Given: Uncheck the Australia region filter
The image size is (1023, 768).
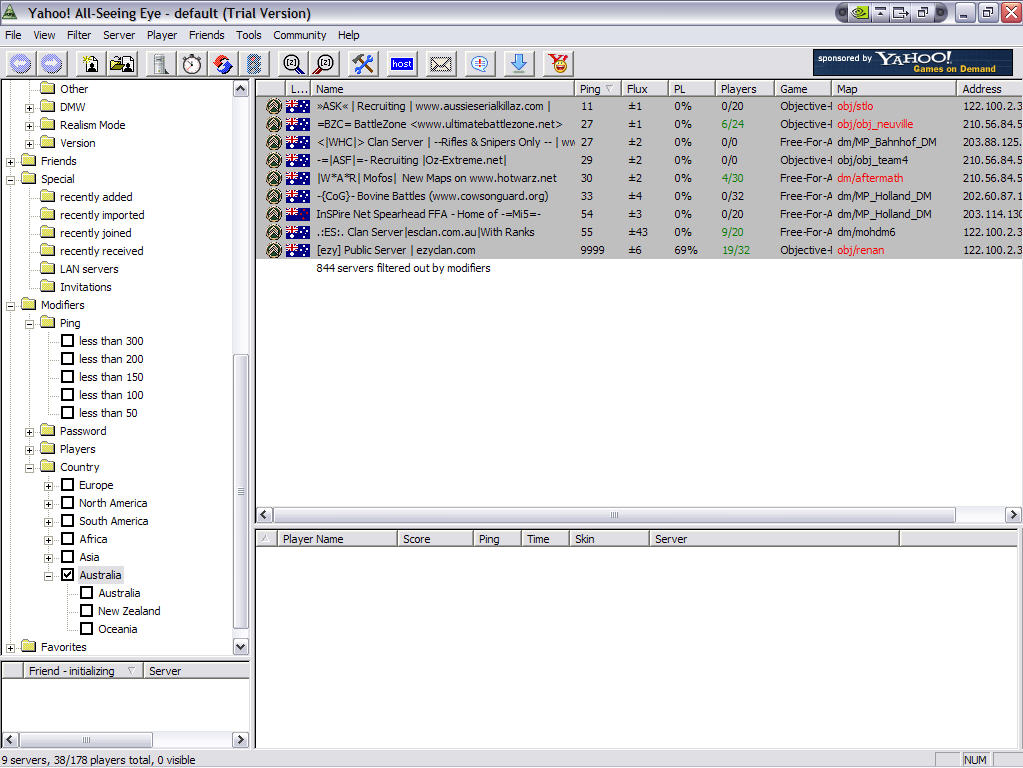Looking at the screenshot, I should coord(67,575).
